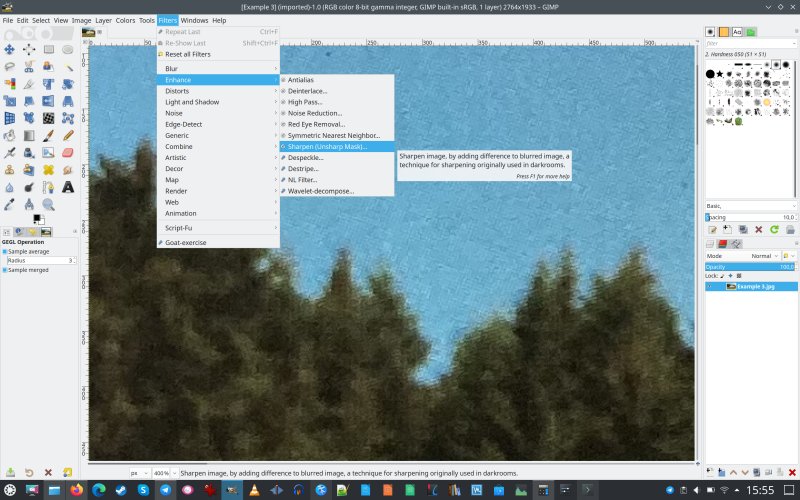800x500 pixels.
Task: Refresh brushes with the green arrow
Action: (x=774, y=230)
